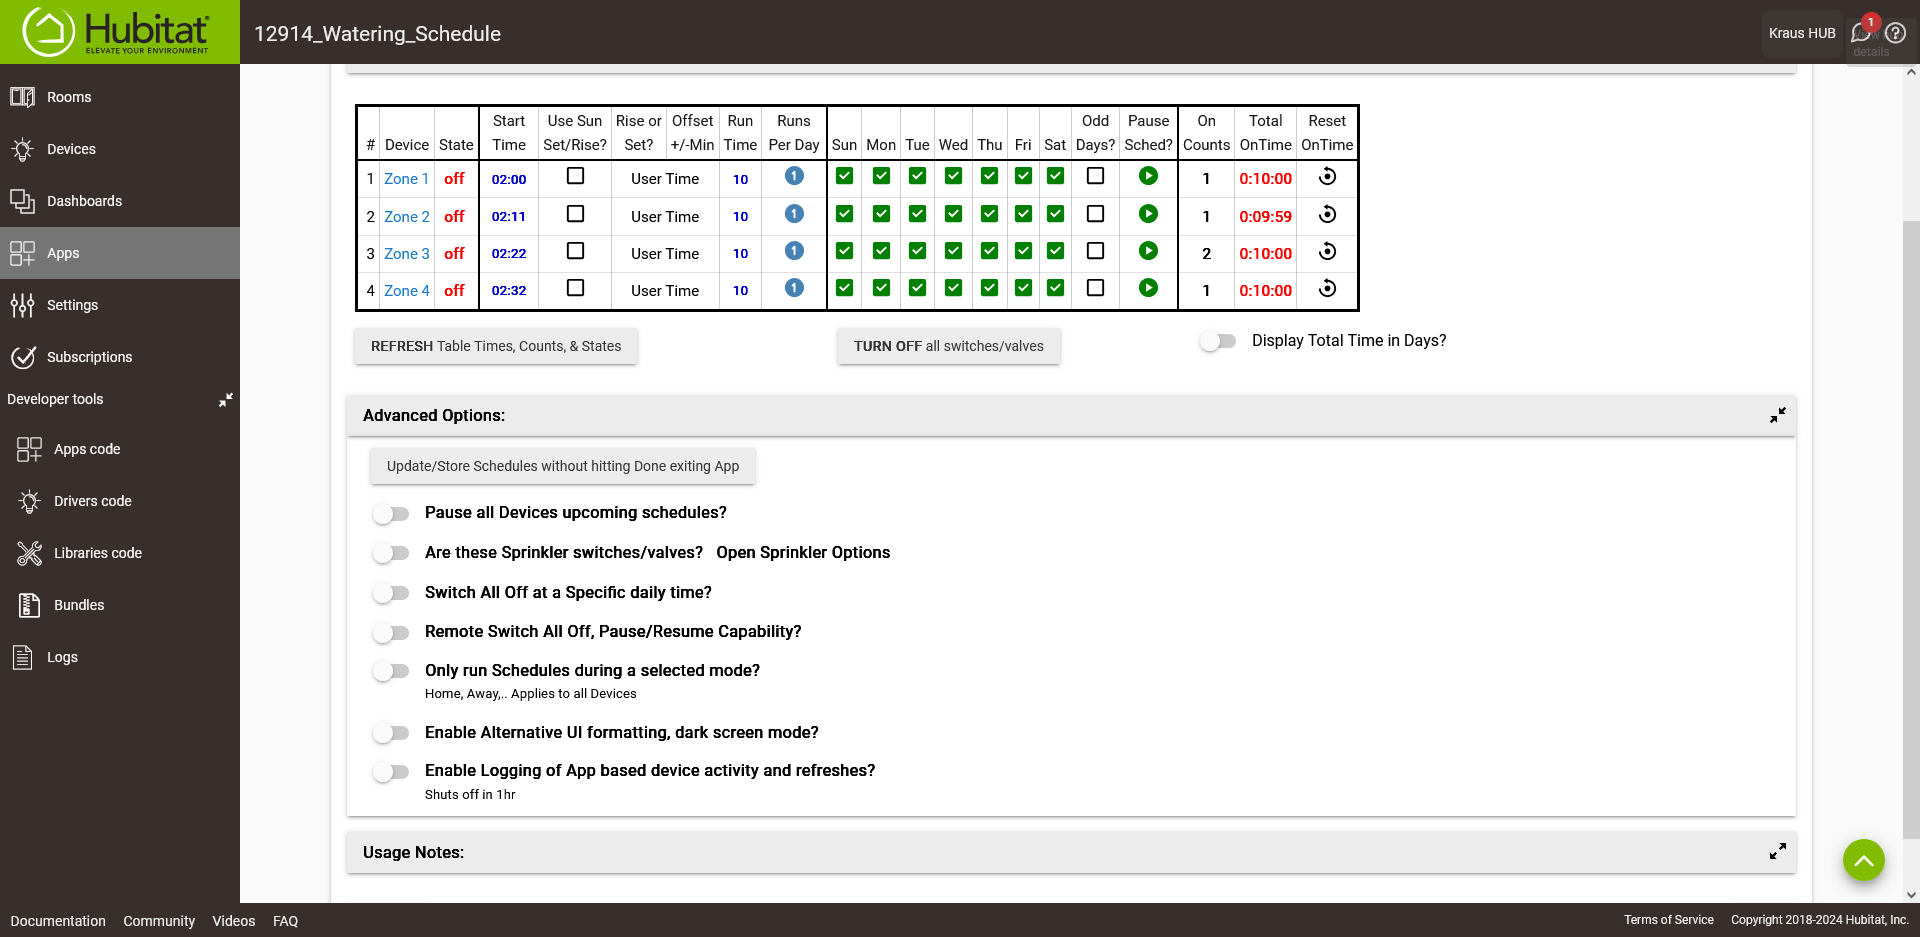Check Use Sun Set/Rise for Zone 1
1920x937 pixels.
click(575, 176)
